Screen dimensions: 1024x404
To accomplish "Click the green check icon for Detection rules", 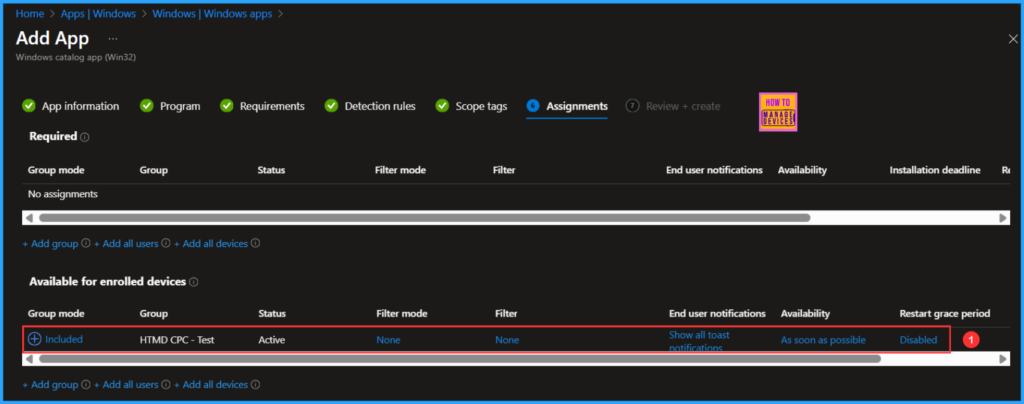I will [x=332, y=106].
